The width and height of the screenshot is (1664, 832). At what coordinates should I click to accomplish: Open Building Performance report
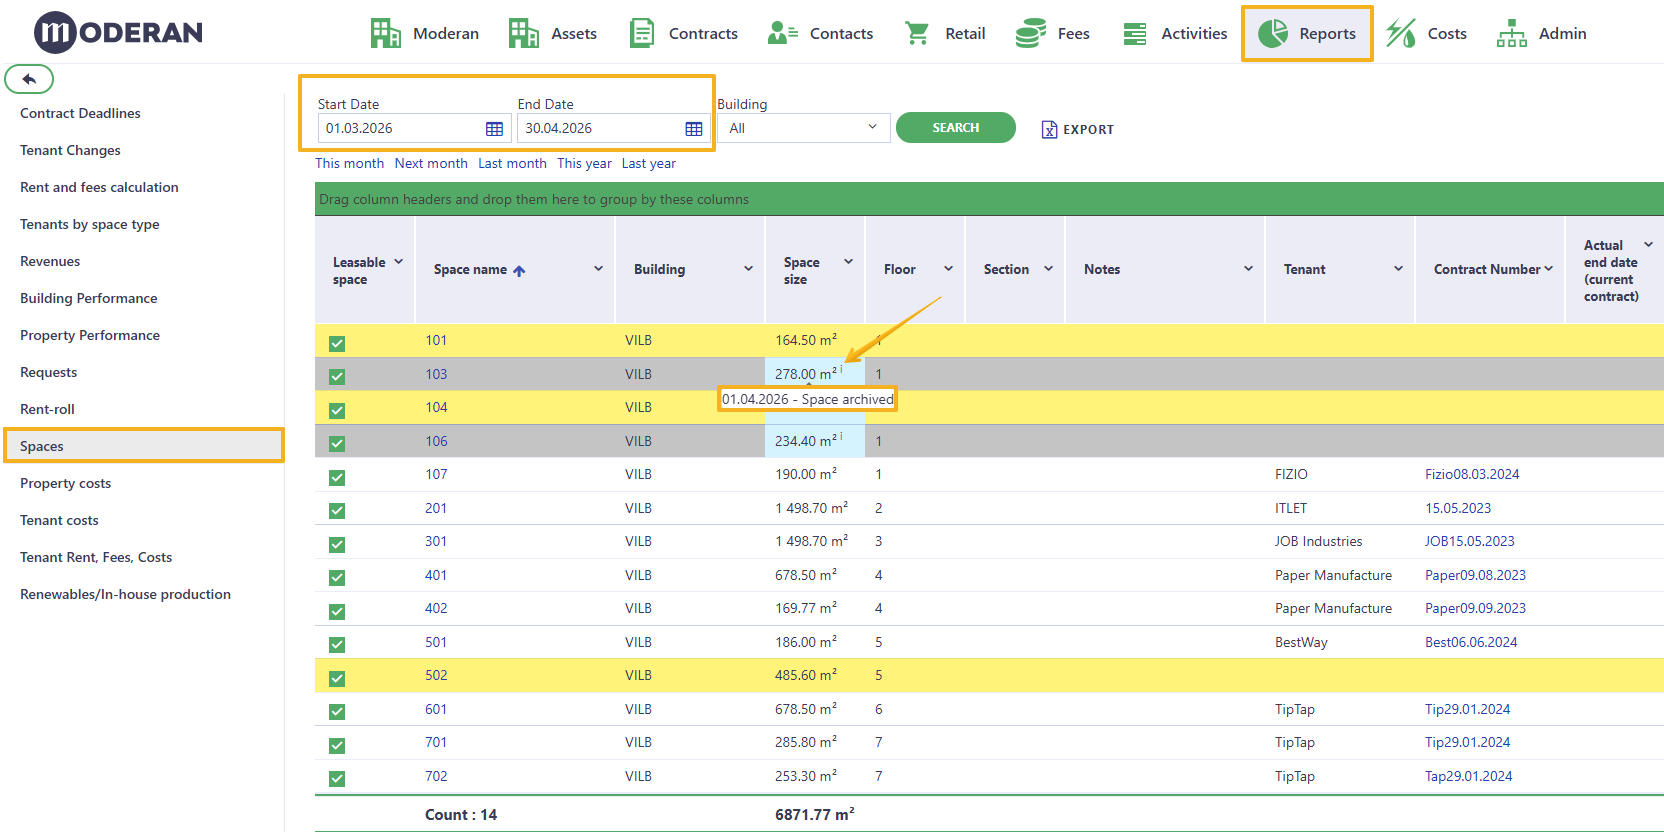click(88, 298)
